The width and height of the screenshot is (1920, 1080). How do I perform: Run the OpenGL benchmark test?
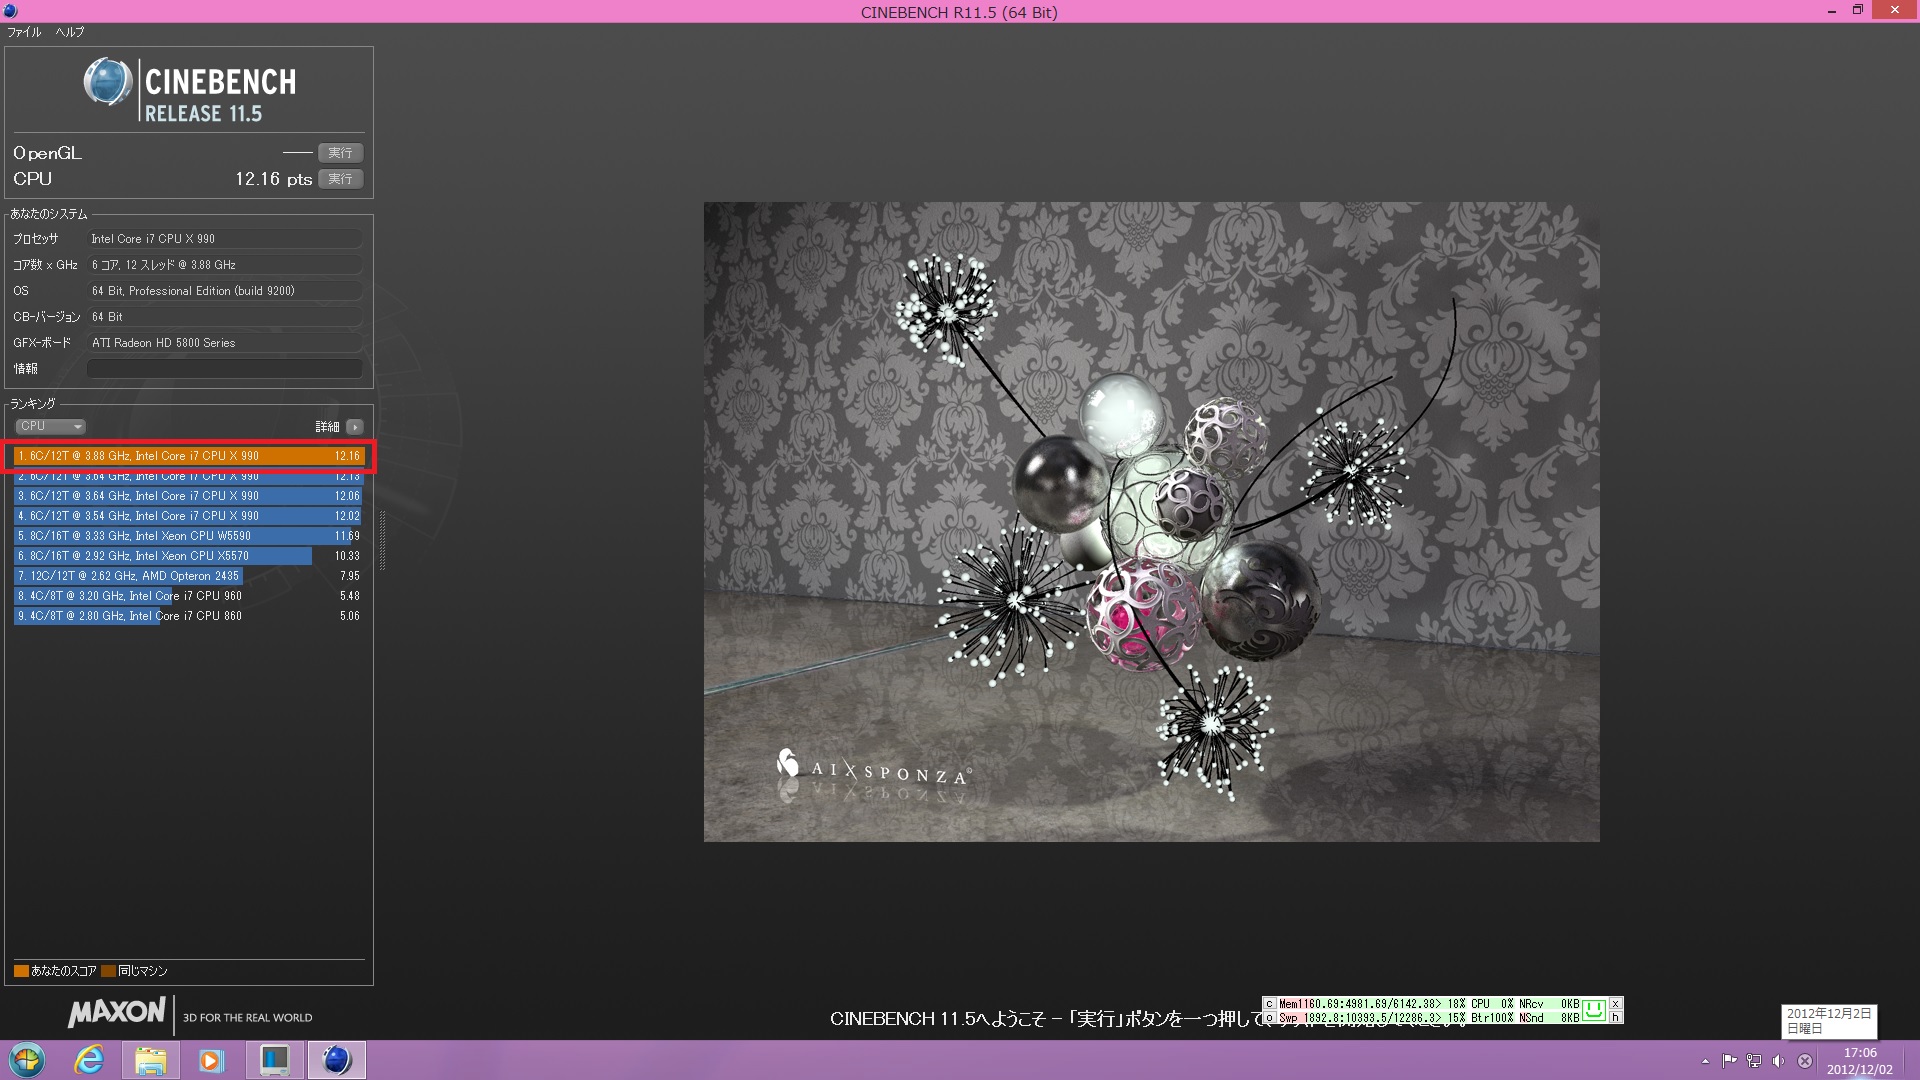pyautogui.click(x=340, y=153)
